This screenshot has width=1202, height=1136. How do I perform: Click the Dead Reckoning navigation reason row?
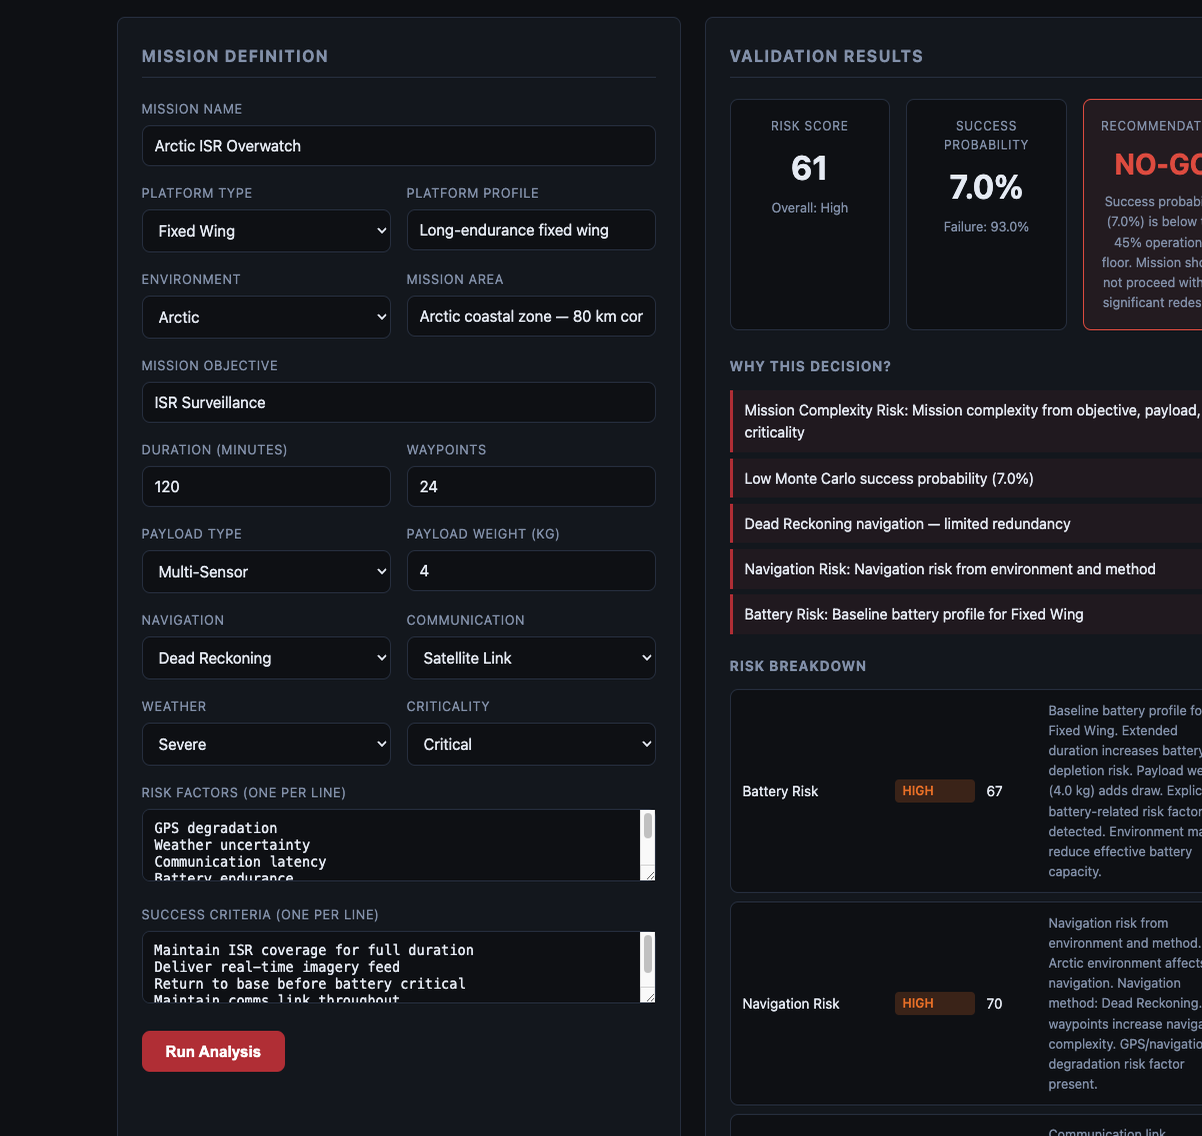[966, 524]
